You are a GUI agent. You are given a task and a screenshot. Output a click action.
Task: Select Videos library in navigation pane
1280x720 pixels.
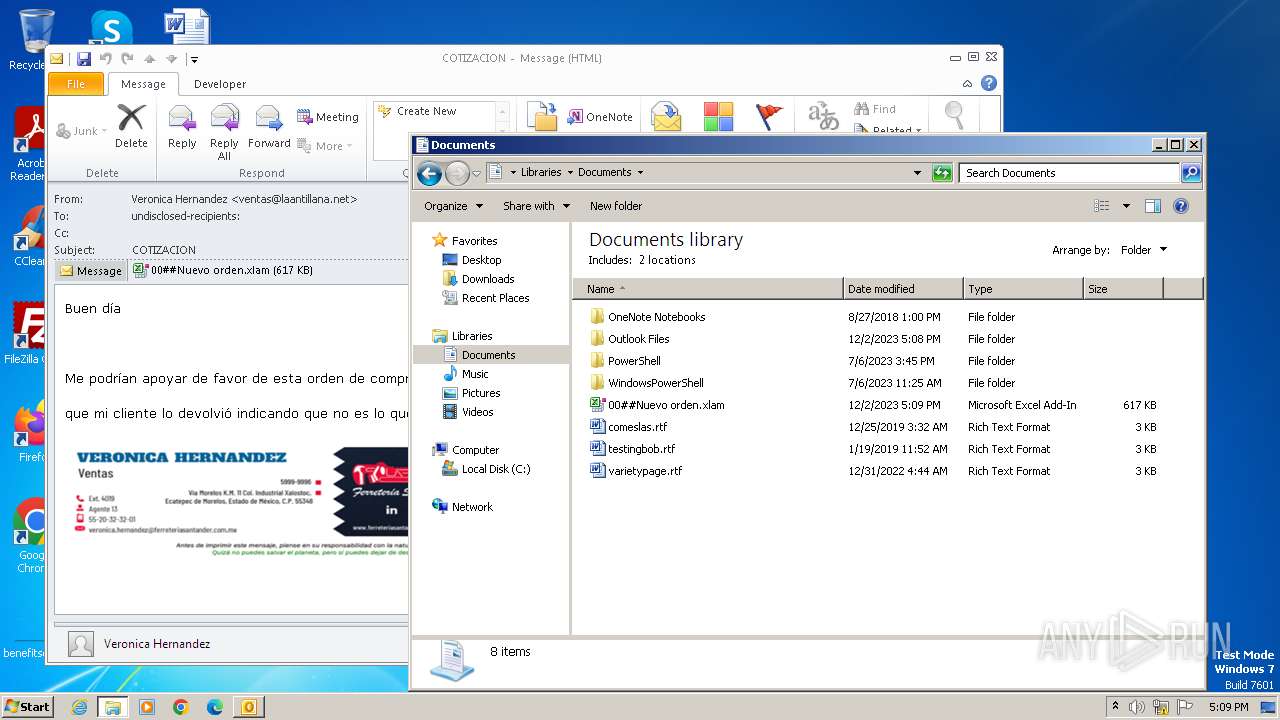pyautogui.click(x=468, y=412)
